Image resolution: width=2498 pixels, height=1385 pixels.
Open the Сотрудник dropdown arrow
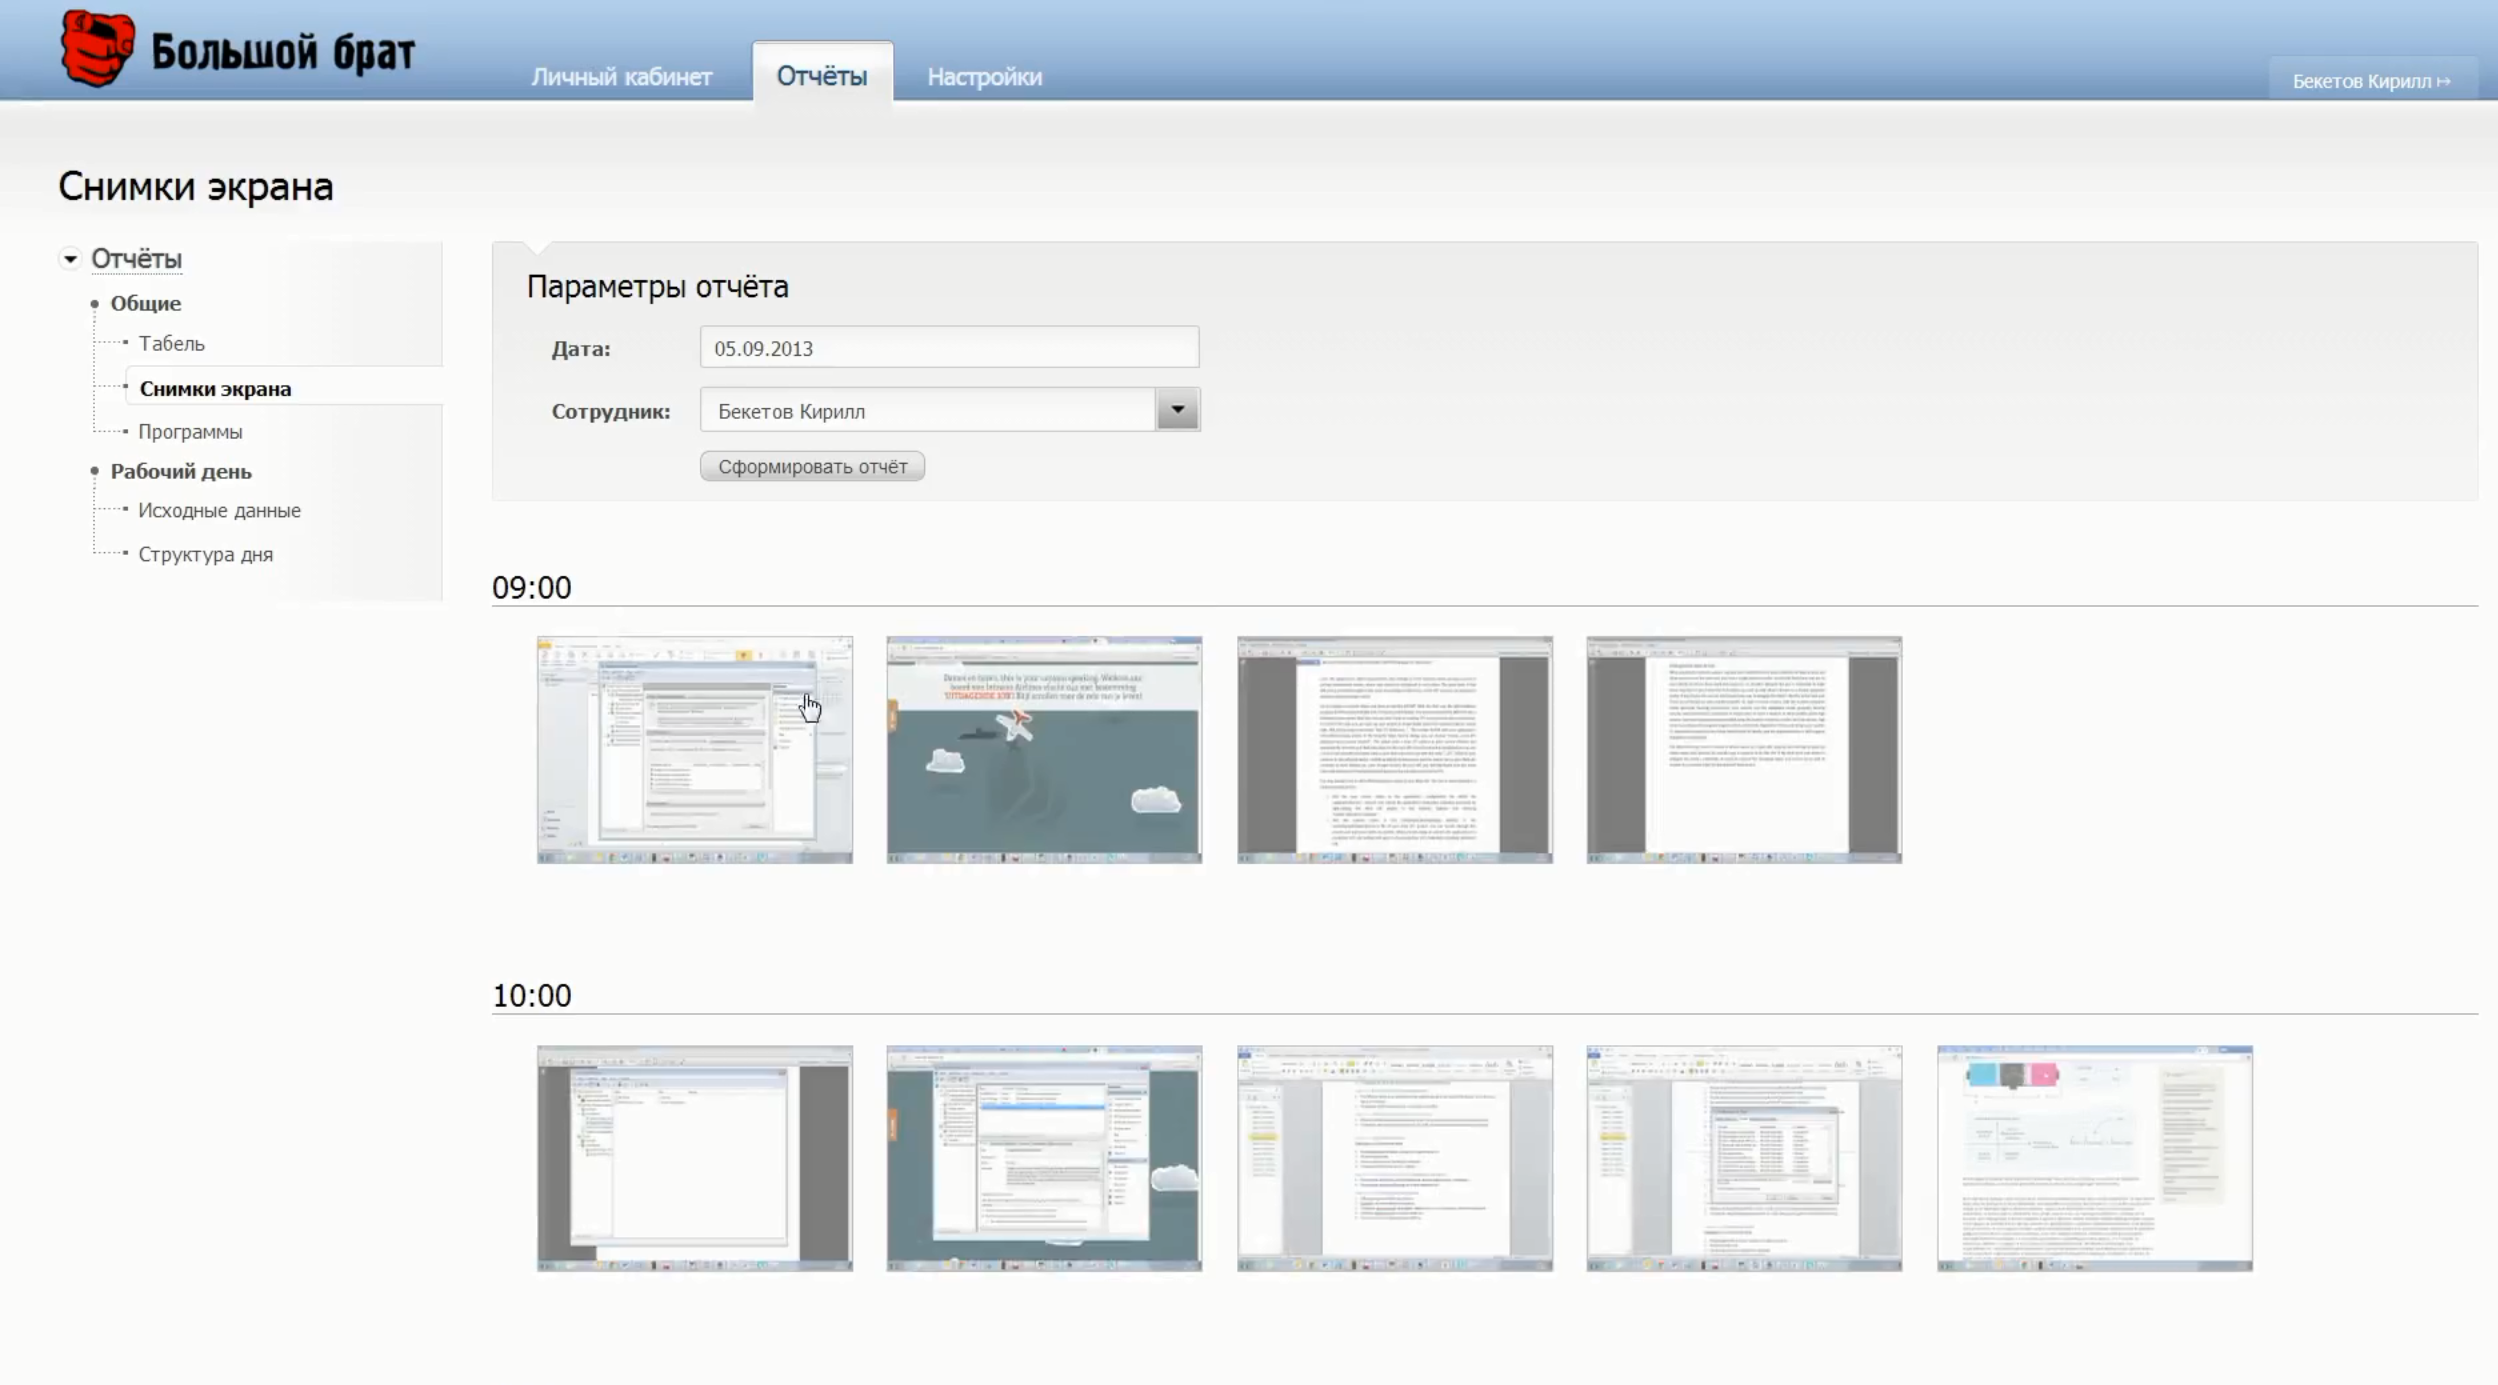coord(1177,410)
